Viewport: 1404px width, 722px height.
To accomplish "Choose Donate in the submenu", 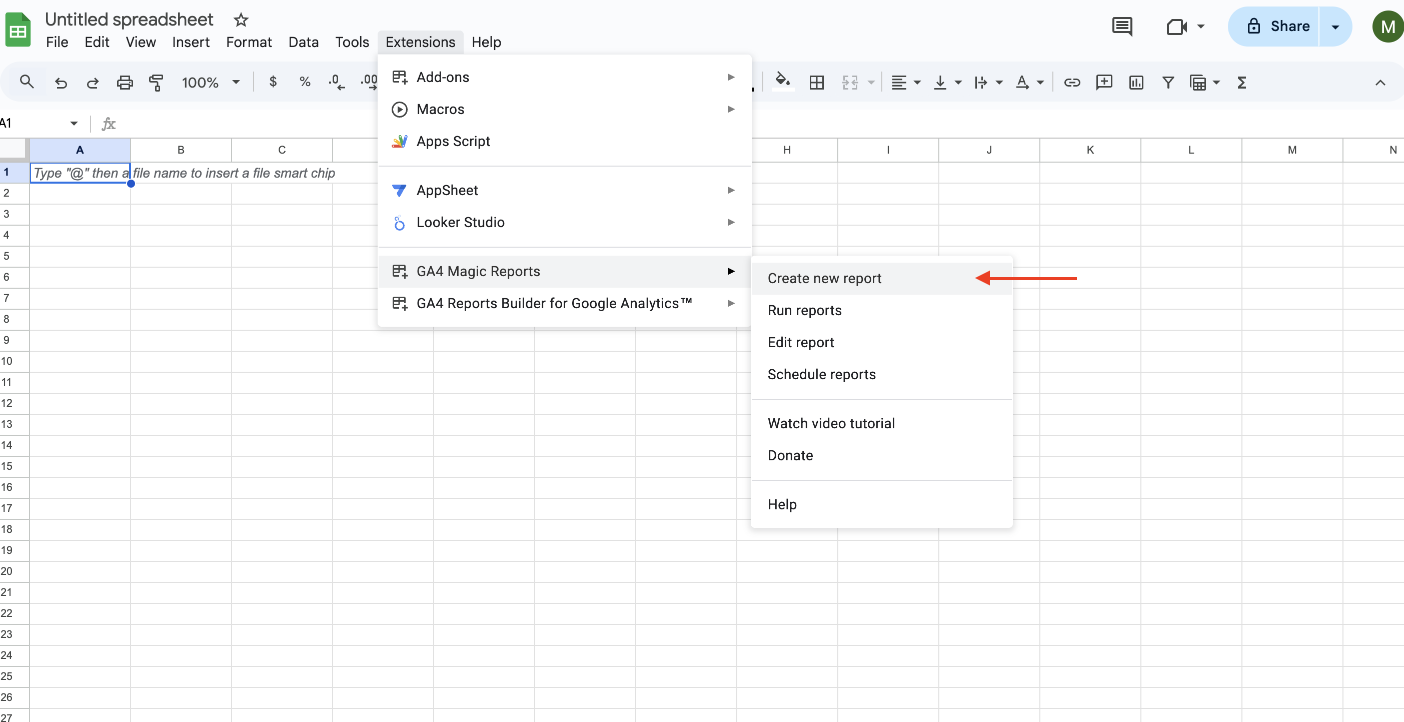I will 882,455.
